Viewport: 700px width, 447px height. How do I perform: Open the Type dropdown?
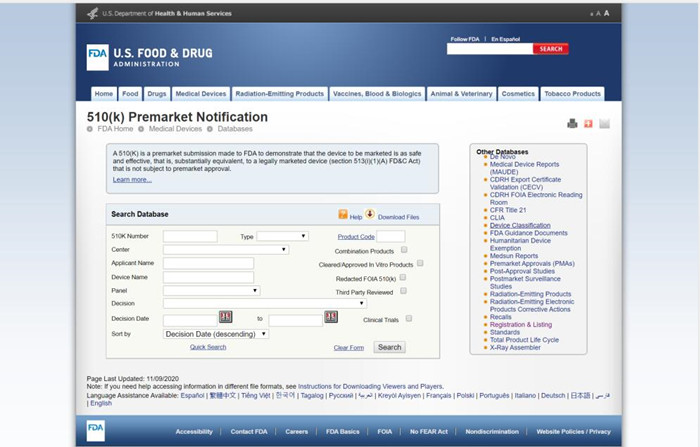(282, 236)
